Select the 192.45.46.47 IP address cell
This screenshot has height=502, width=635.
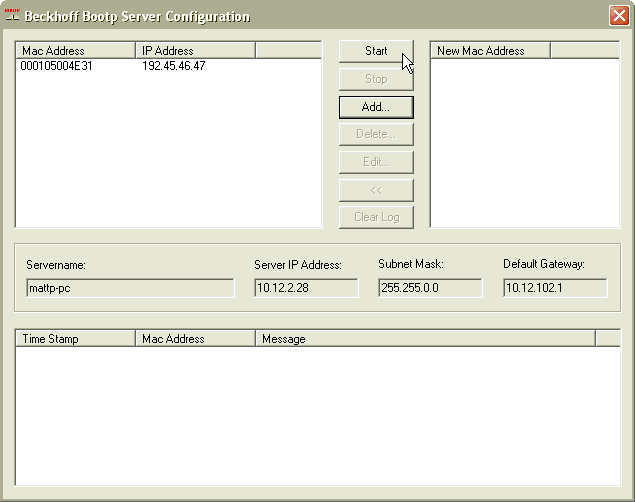[174, 66]
